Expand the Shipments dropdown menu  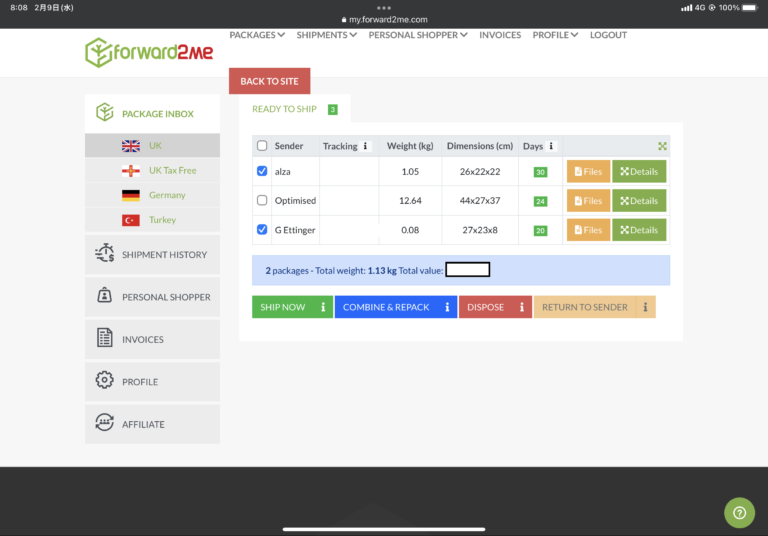327,35
